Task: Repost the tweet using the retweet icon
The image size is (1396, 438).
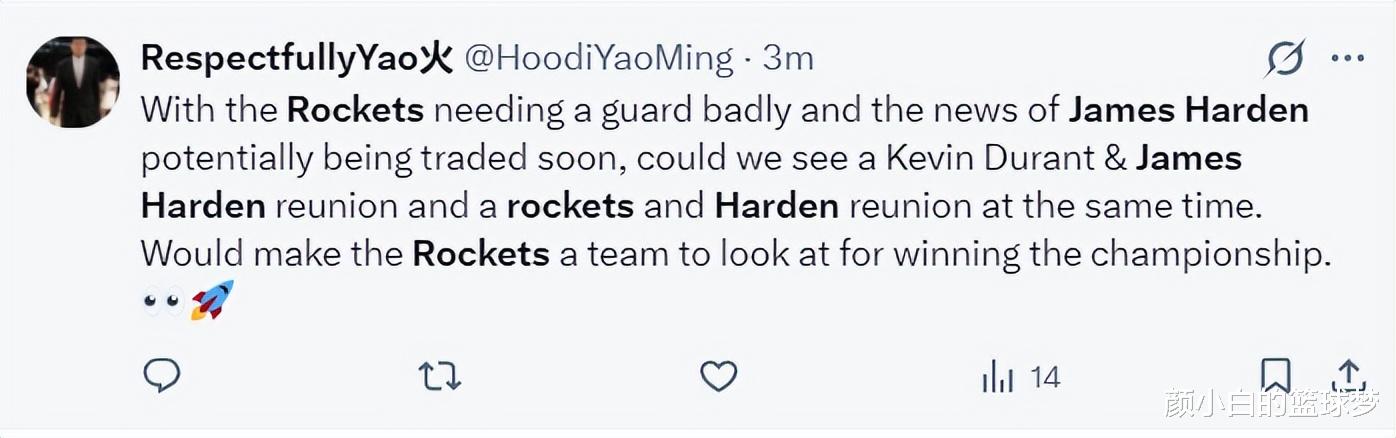Action: pyautogui.click(x=439, y=376)
